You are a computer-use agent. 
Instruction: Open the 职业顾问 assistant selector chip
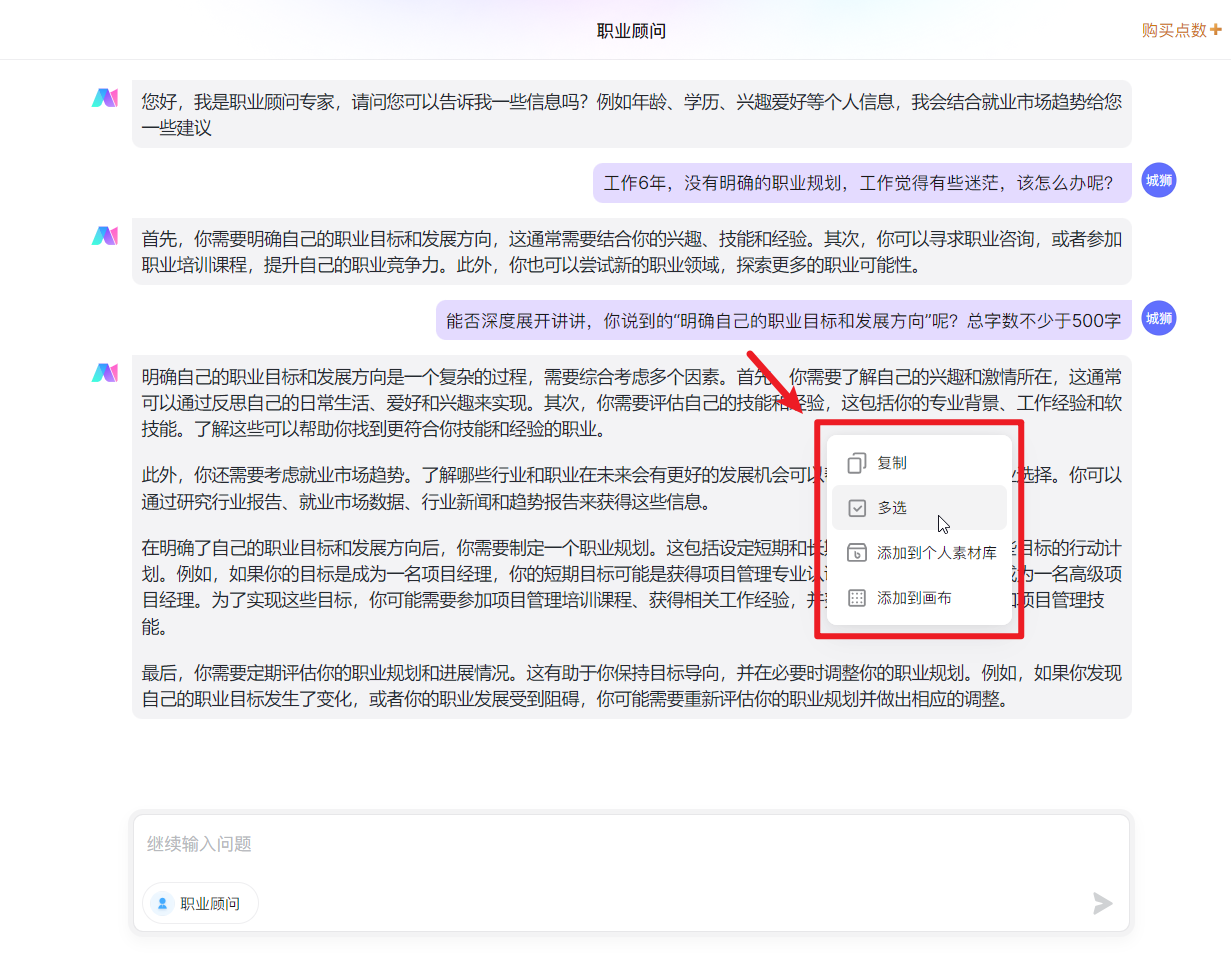pyautogui.click(x=199, y=903)
